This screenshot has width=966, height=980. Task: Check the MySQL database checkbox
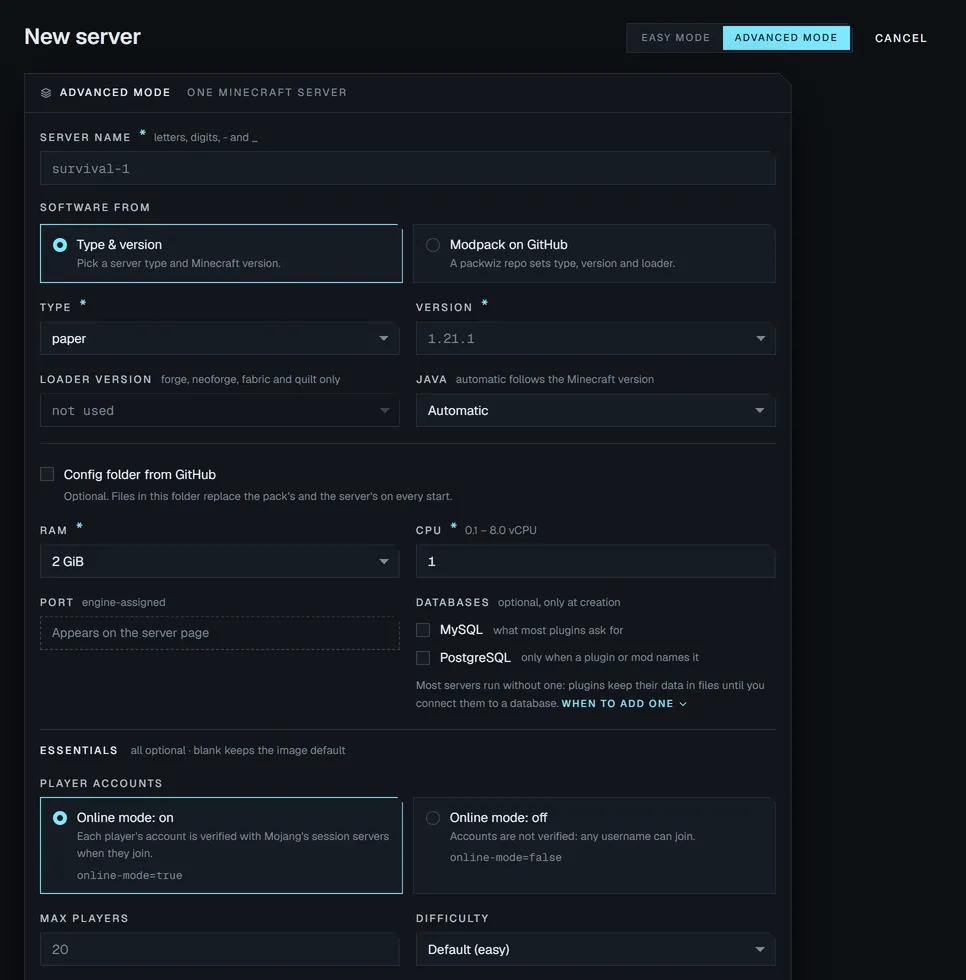click(423, 630)
